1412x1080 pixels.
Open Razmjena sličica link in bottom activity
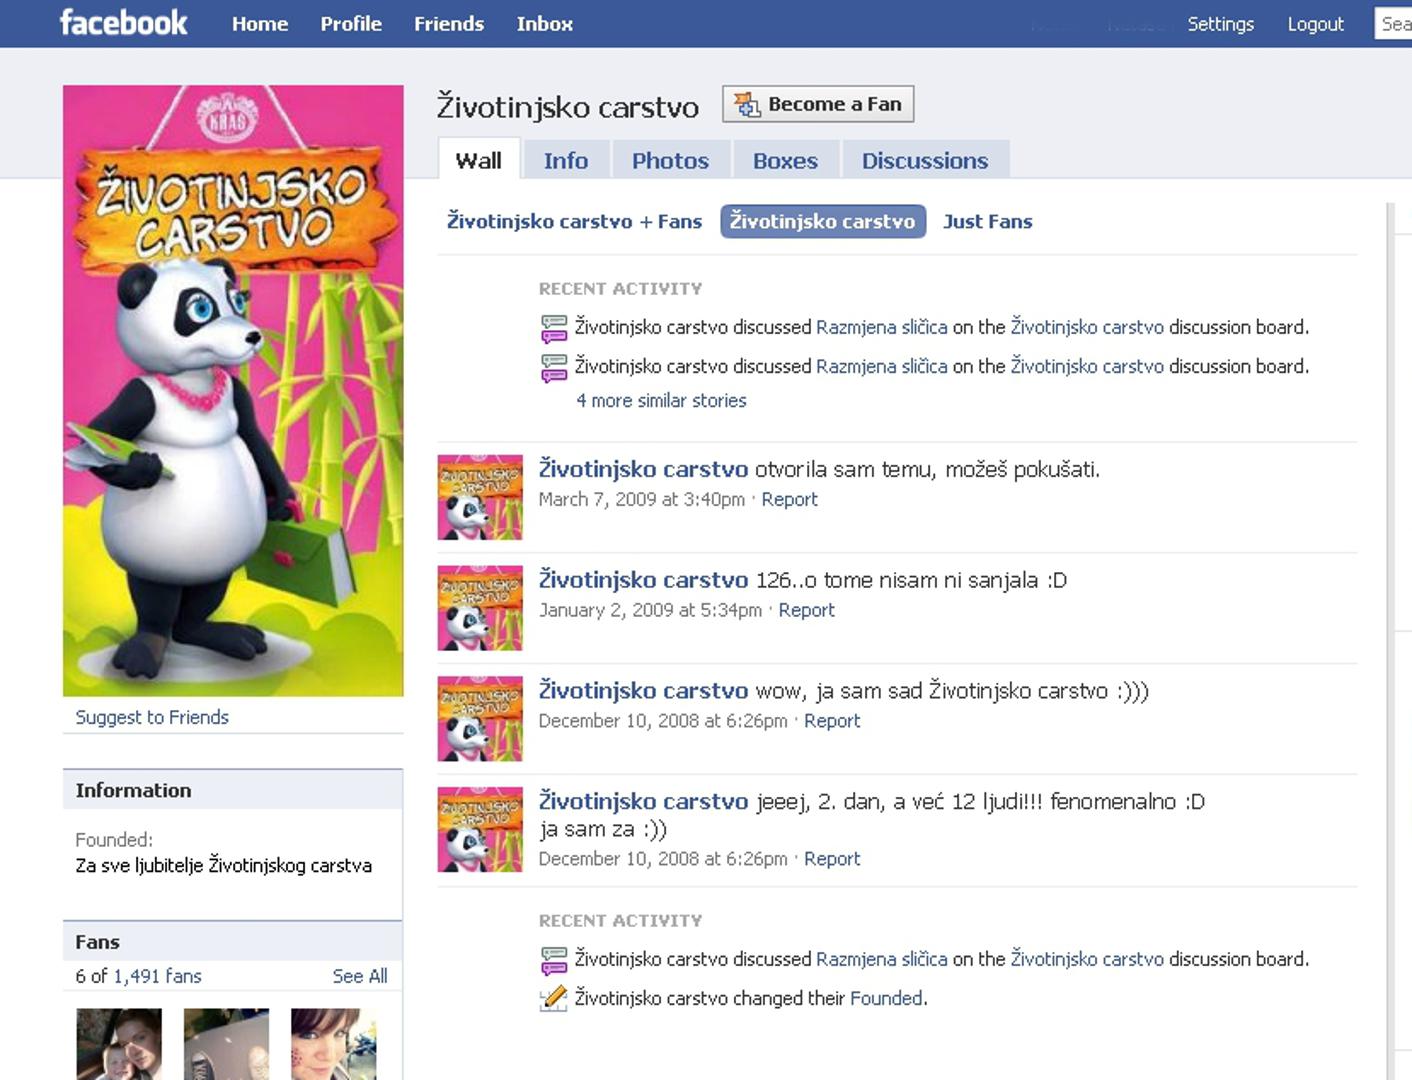pos(881,959)
